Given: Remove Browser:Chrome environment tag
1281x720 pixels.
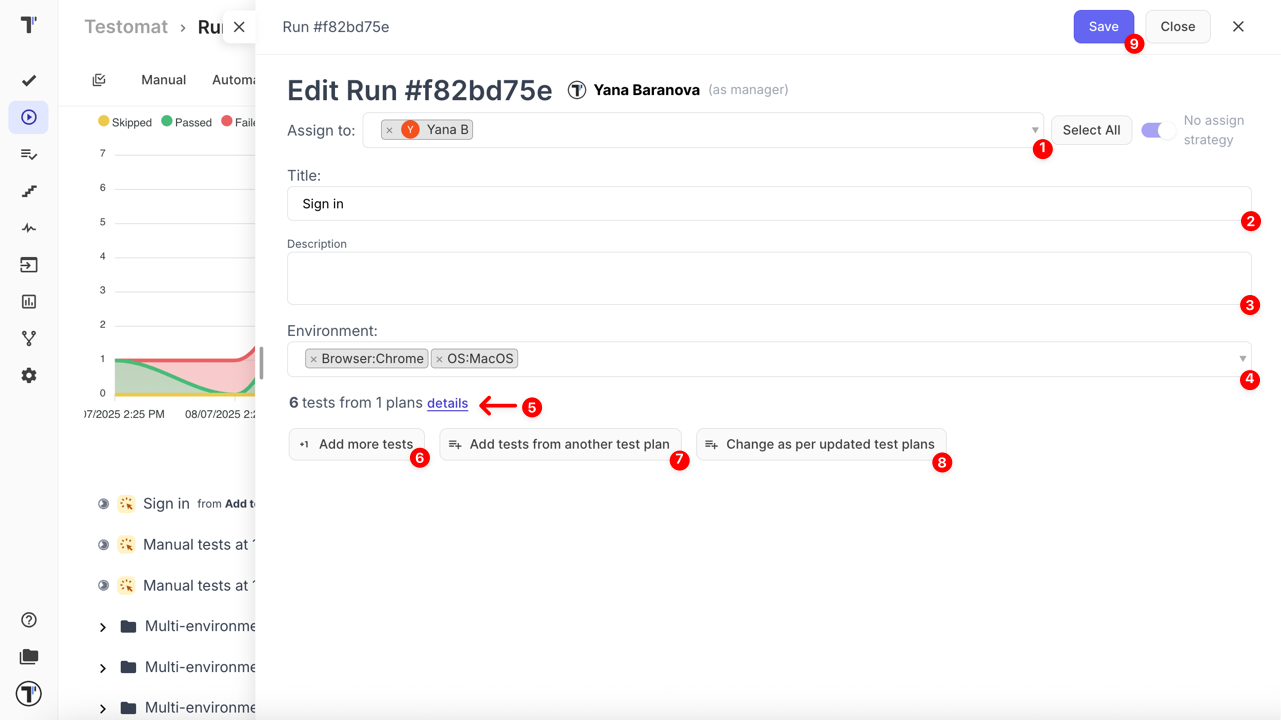Looking at the screenshot, I should click(x=313, y=359).
